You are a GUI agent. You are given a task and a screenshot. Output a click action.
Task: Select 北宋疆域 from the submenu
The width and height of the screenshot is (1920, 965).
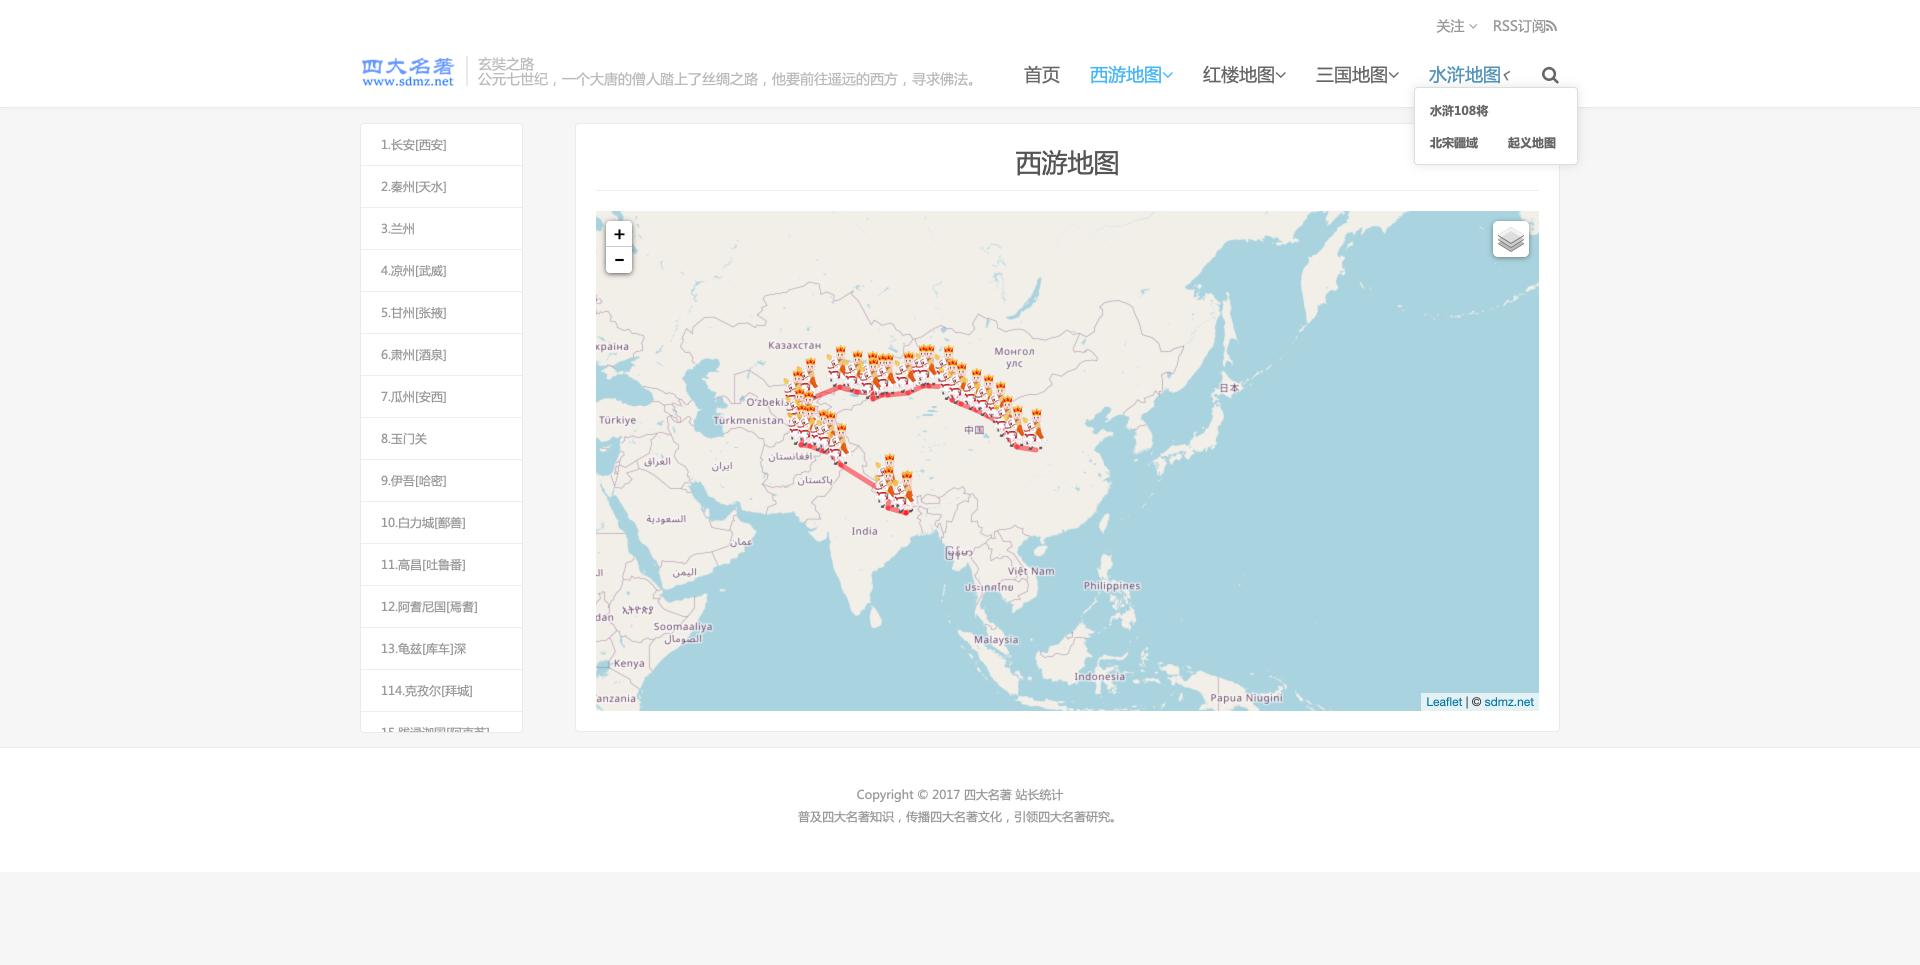[1453, 143]
